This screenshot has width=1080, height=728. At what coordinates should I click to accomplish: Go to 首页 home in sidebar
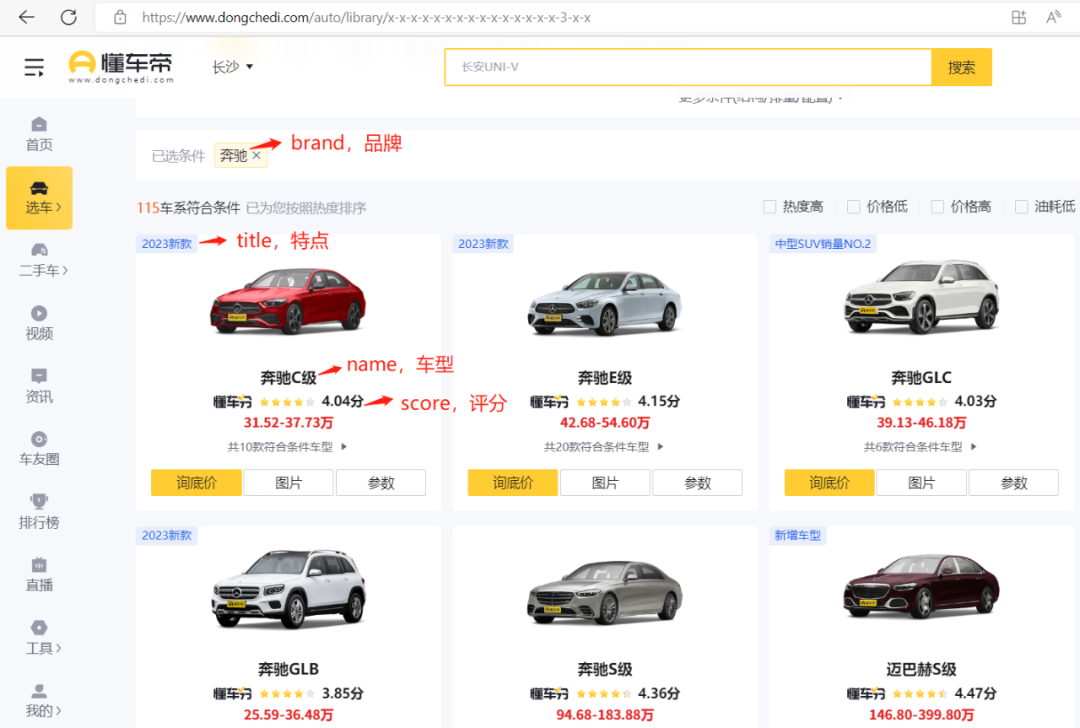[x=39, y=134]
